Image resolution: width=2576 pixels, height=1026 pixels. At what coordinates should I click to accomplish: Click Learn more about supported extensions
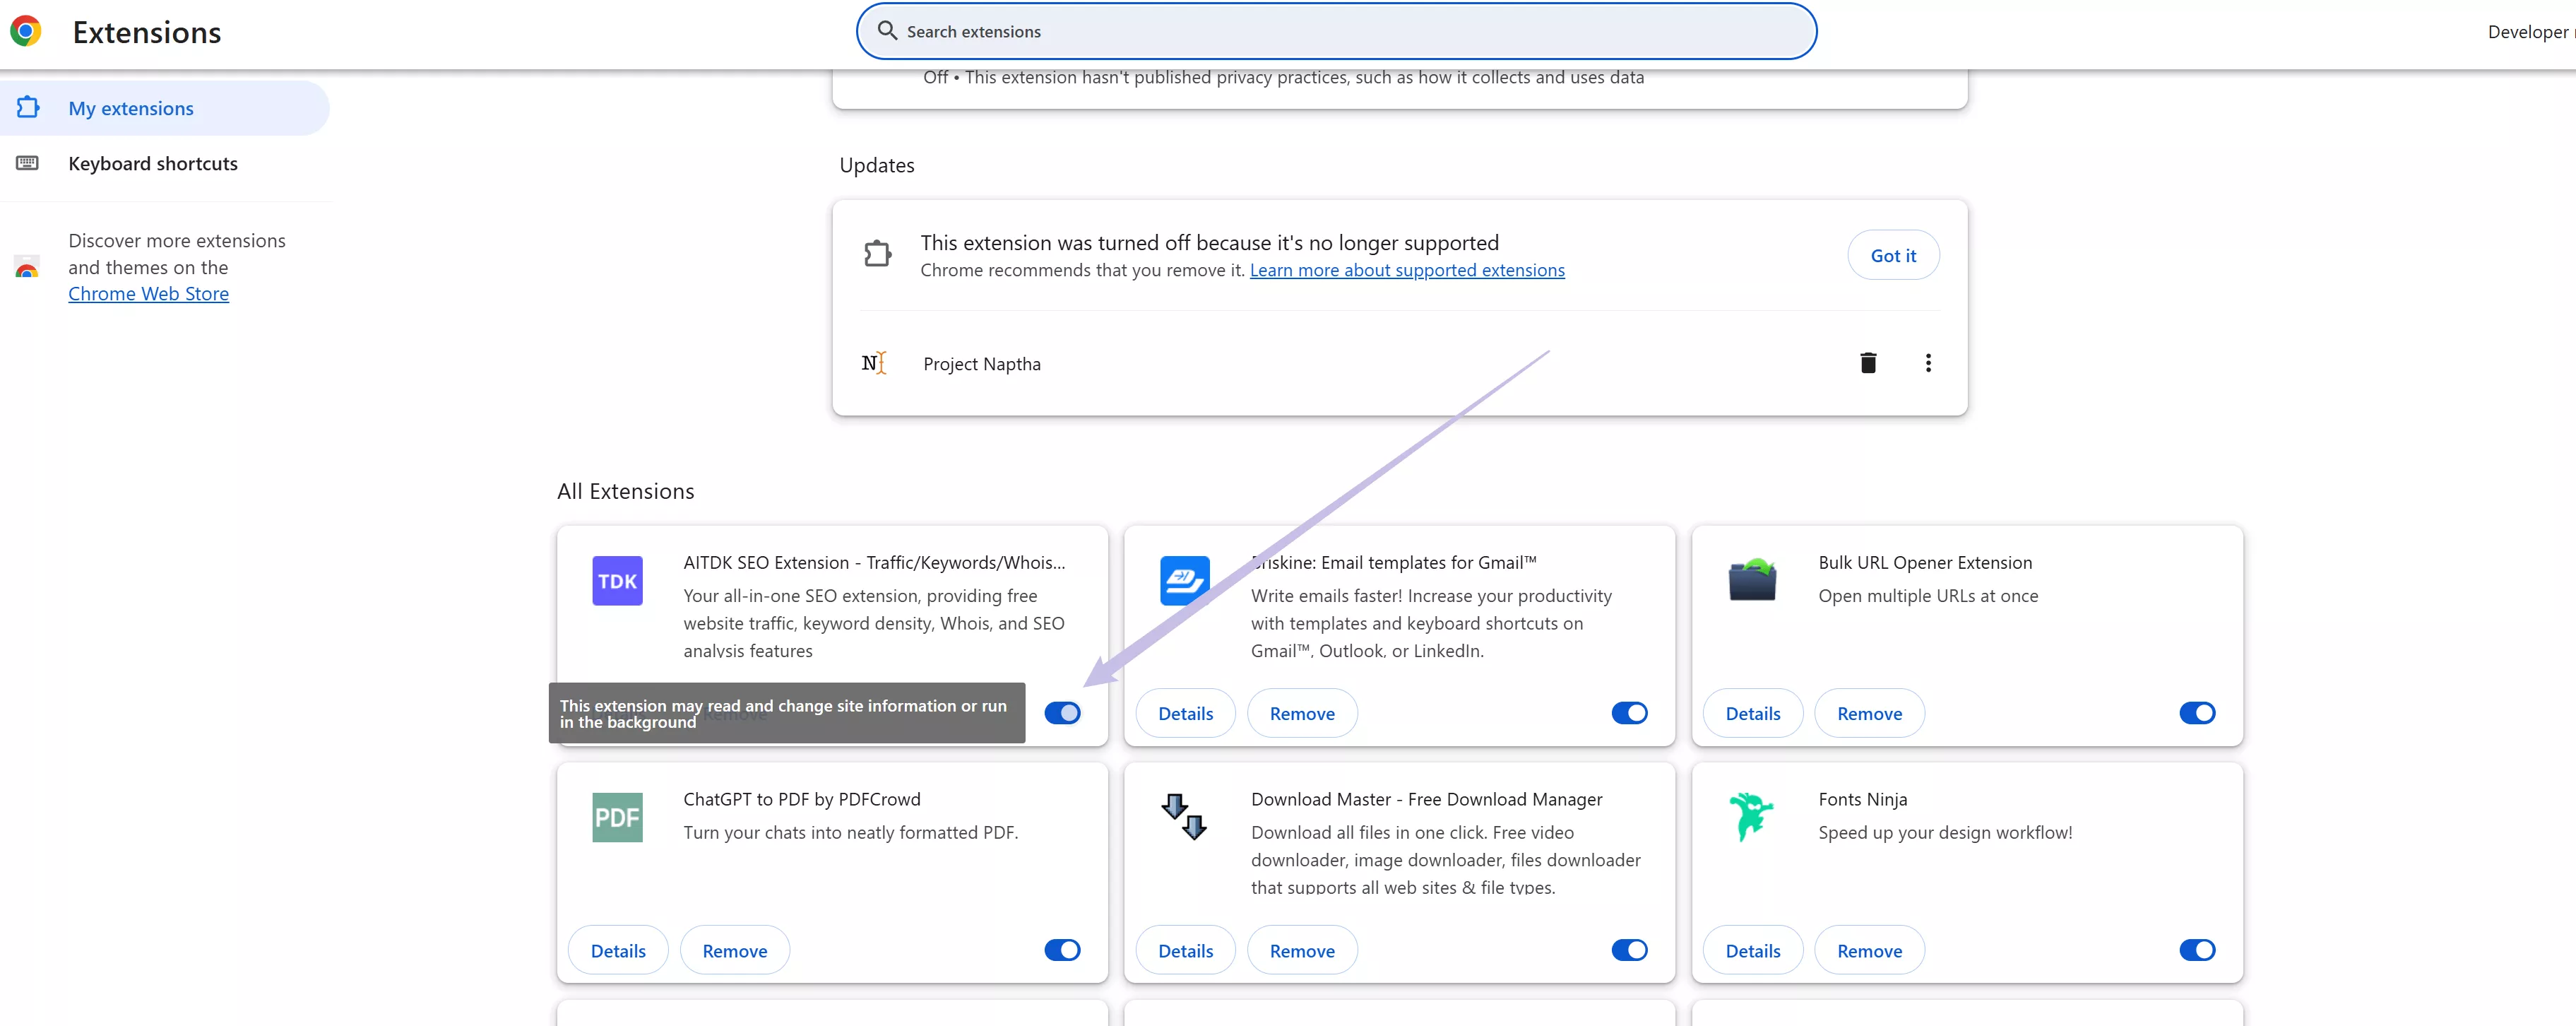pos(1406,270)
